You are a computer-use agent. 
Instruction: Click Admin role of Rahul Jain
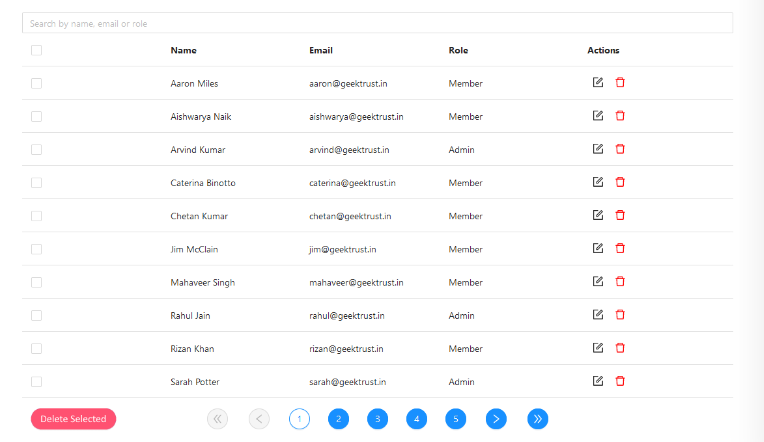[461, 315]
